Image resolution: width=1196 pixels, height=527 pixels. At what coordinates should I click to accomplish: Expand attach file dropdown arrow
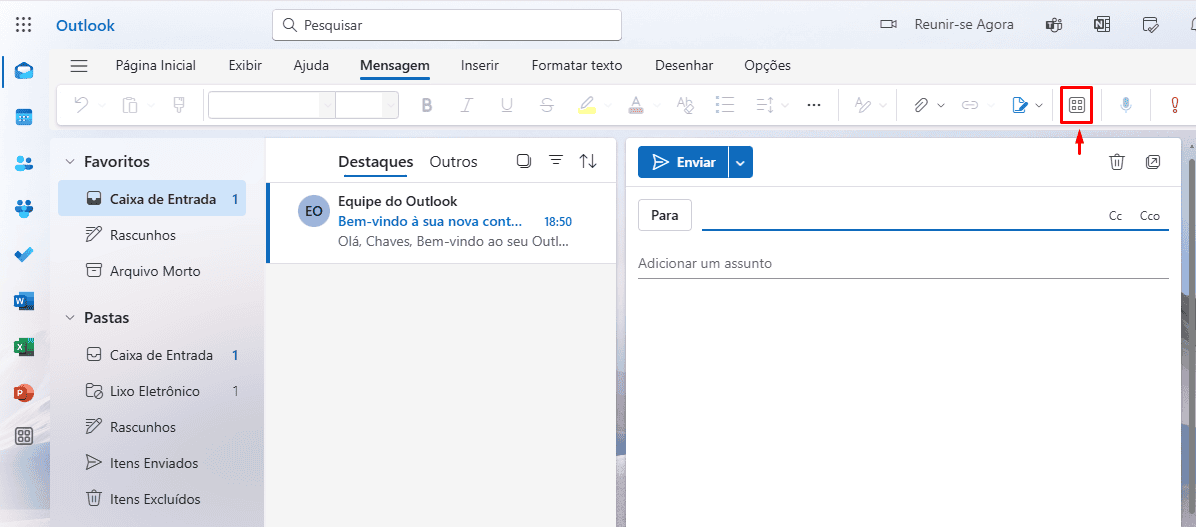tap(941, 105)
